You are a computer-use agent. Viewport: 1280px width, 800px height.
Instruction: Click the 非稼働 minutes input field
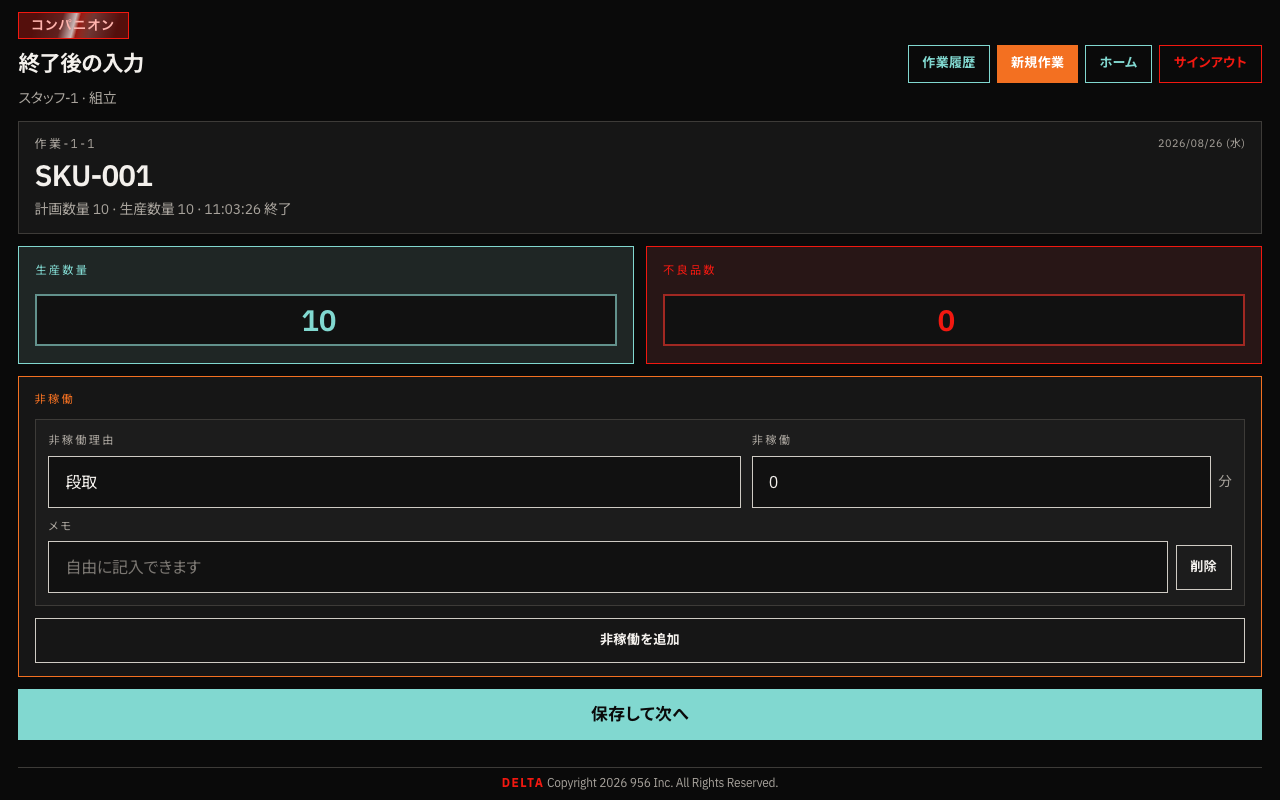tap(981, 482)
